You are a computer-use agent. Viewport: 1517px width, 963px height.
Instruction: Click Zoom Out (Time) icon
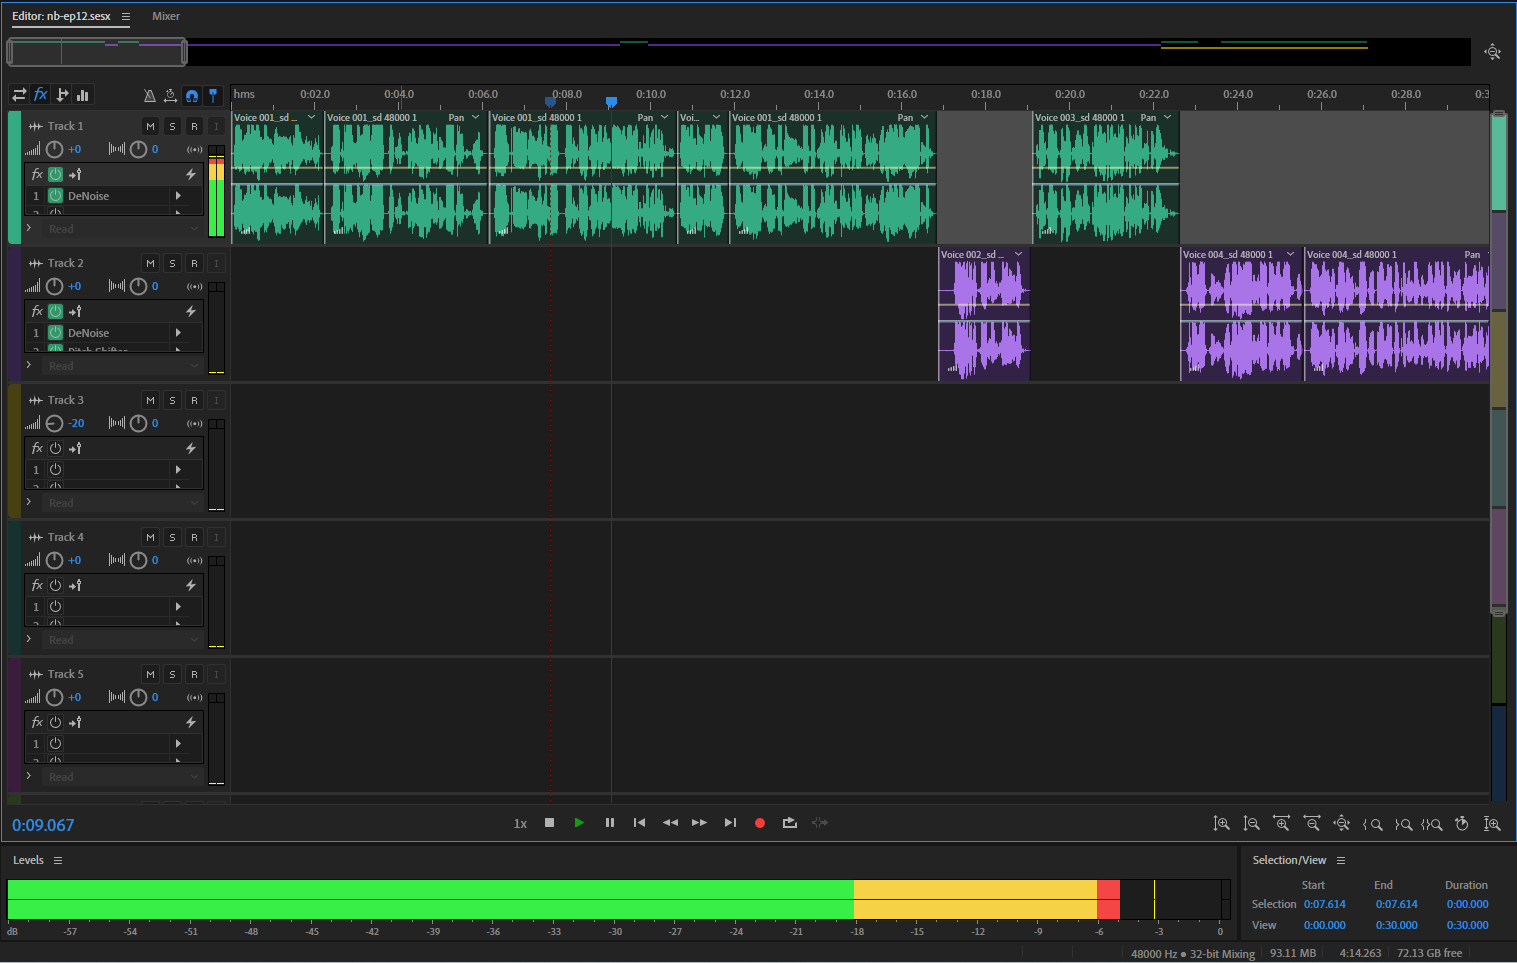[x=1312, y=824]
